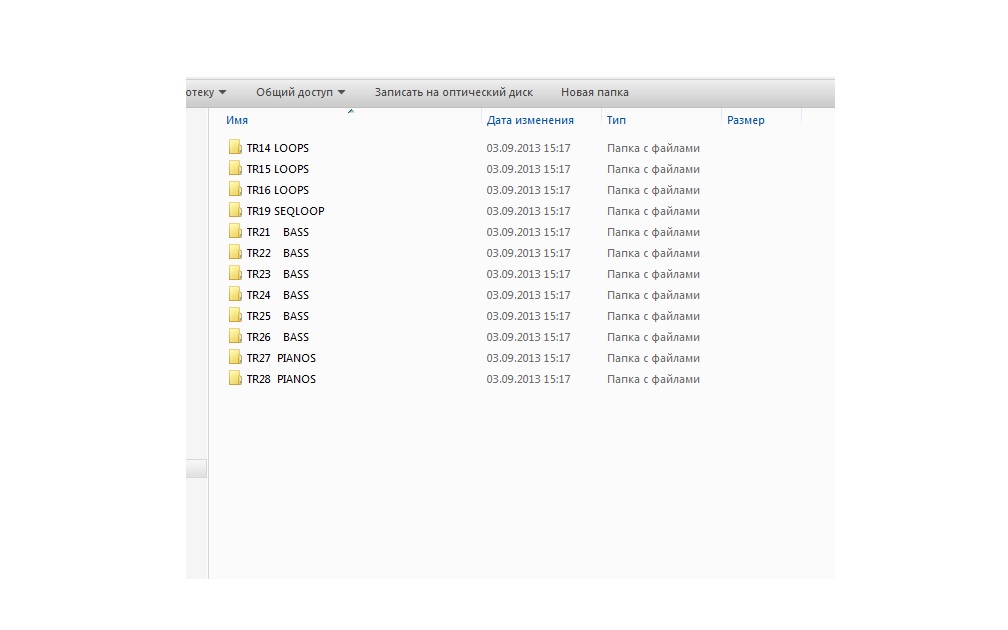Select the TR22 BASS folder name

coord(278,253)
